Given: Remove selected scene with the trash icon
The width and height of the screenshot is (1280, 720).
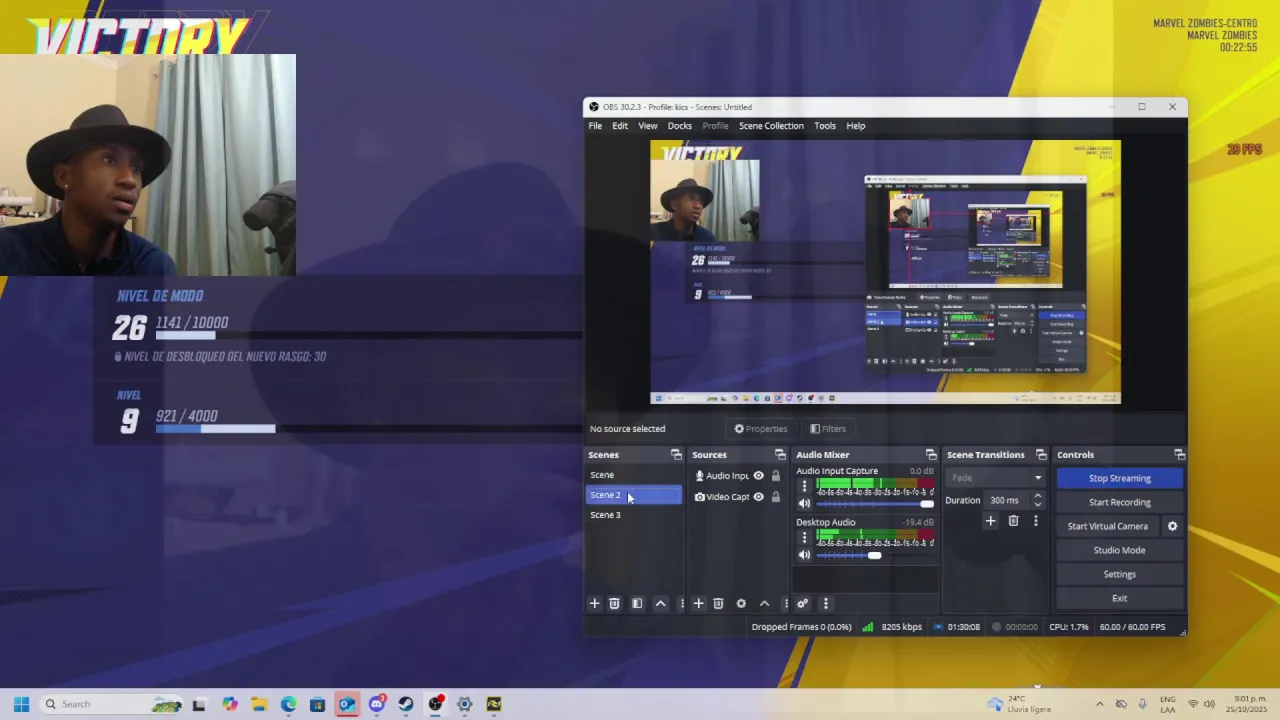Looking at the screenshot, I should 614,603.
